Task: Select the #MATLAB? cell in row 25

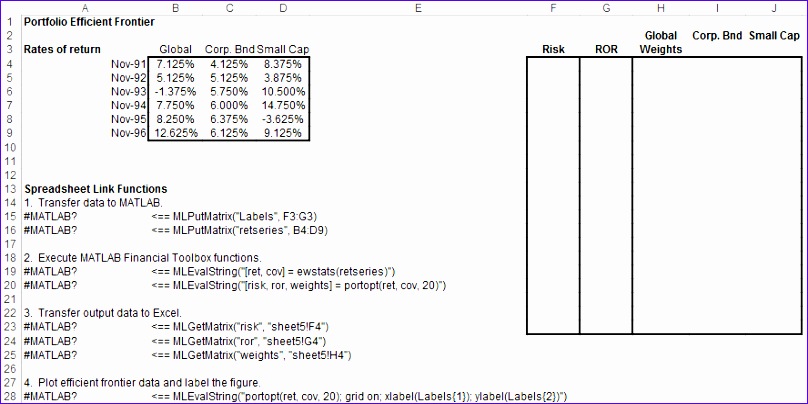Action: click(x=50, y=355)
